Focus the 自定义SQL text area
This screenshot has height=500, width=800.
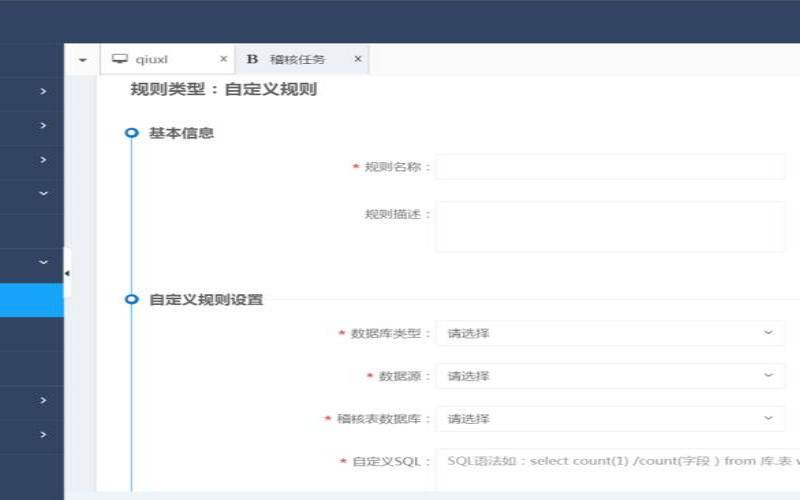tap(618, 469)
